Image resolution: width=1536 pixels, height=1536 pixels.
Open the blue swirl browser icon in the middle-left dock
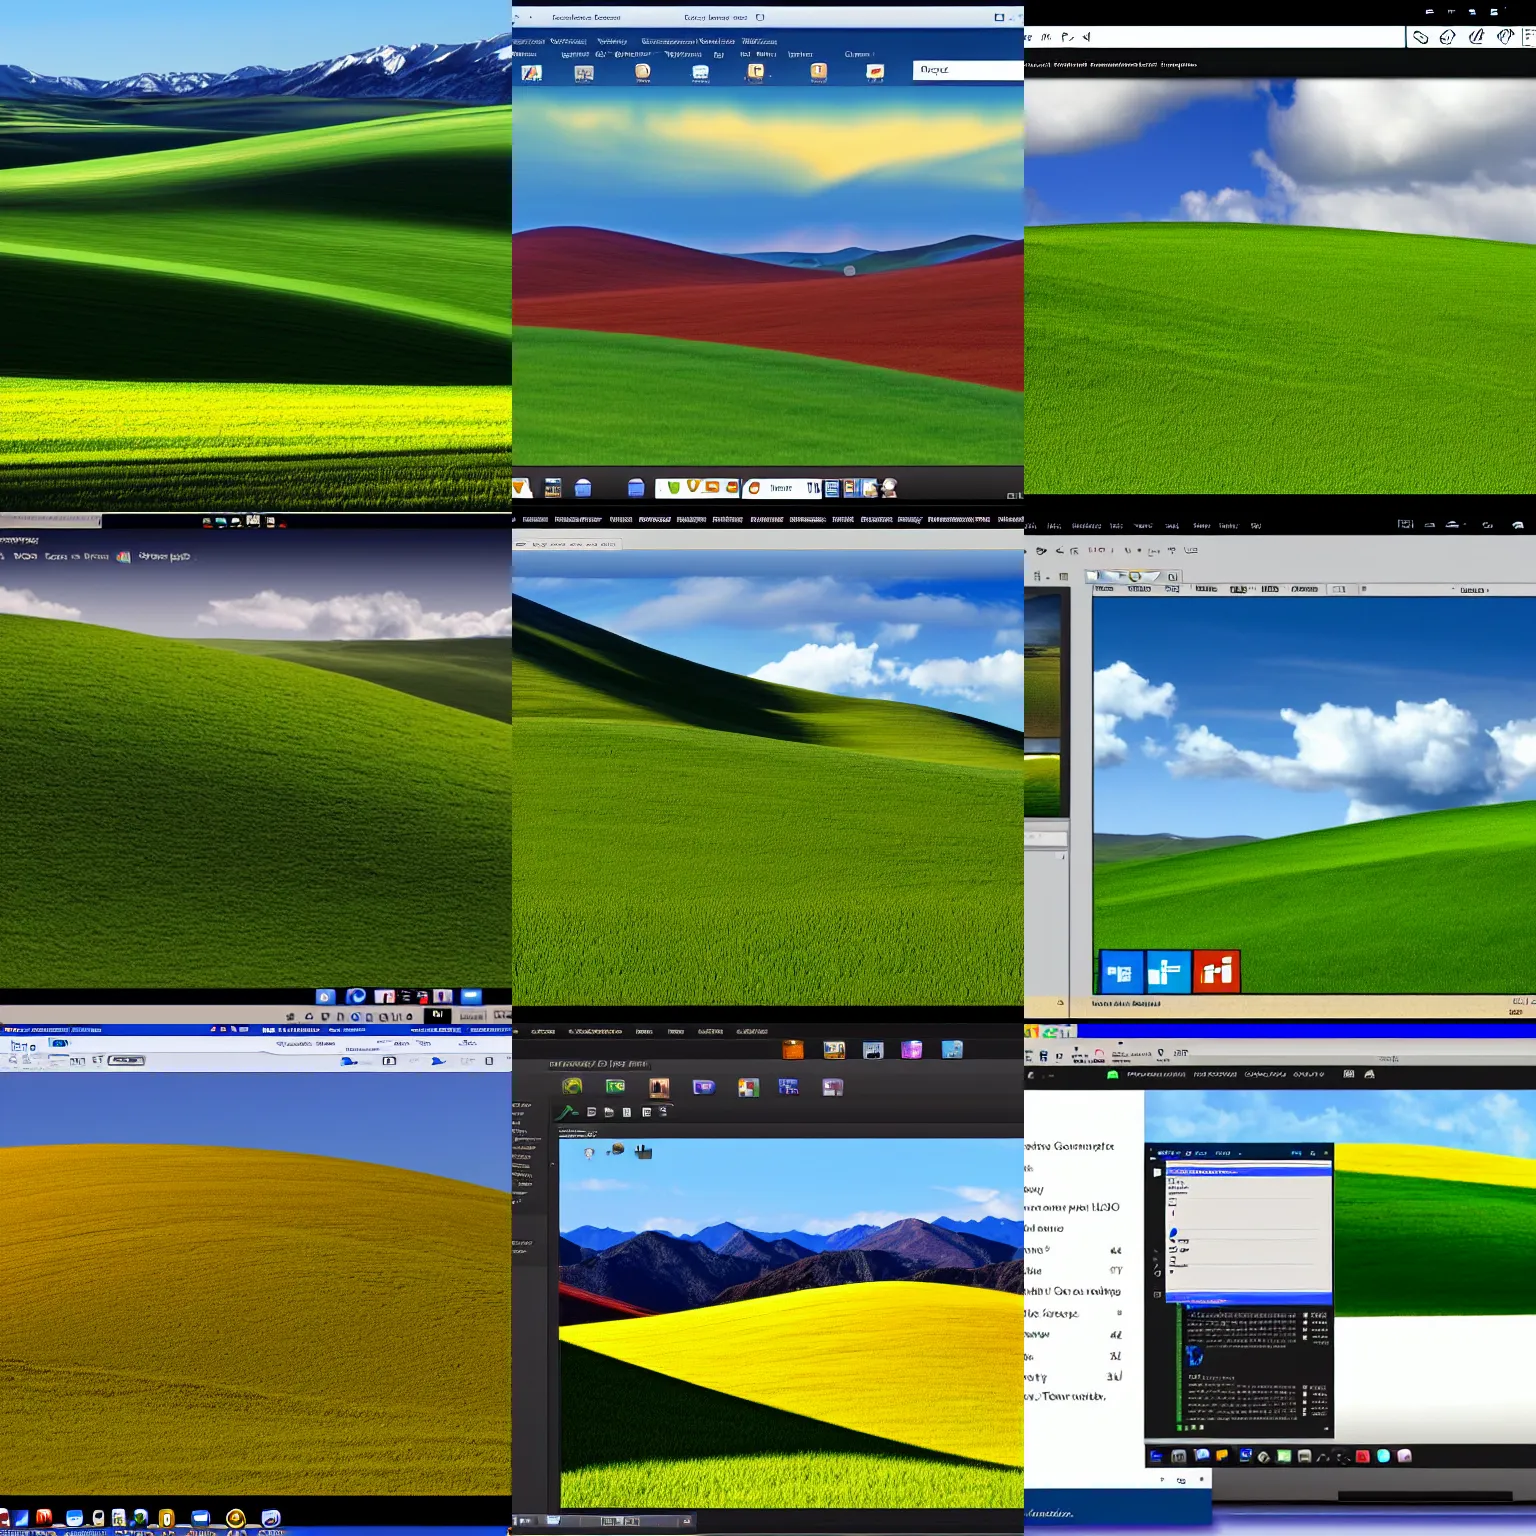(355, 996)
